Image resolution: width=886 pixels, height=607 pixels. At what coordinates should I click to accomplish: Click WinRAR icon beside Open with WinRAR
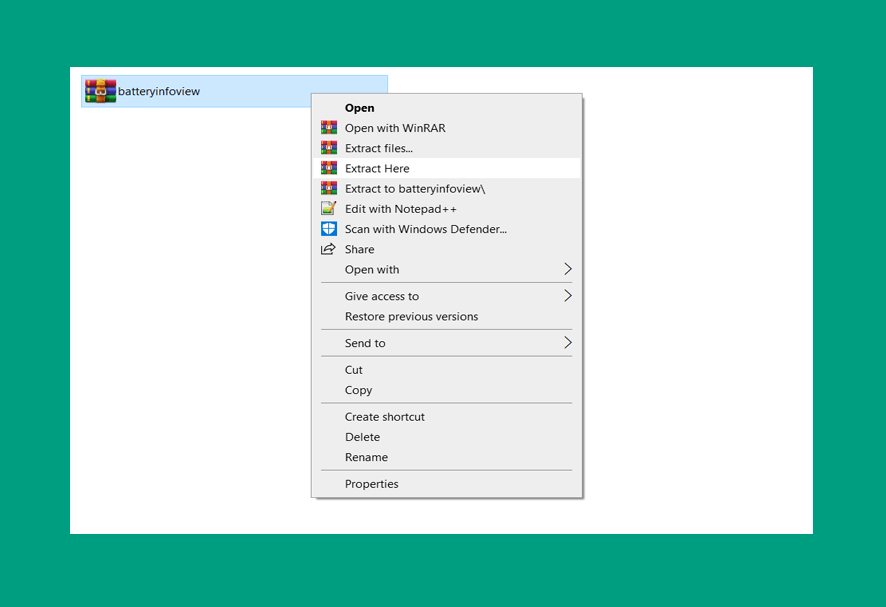(x=329, y=128)
